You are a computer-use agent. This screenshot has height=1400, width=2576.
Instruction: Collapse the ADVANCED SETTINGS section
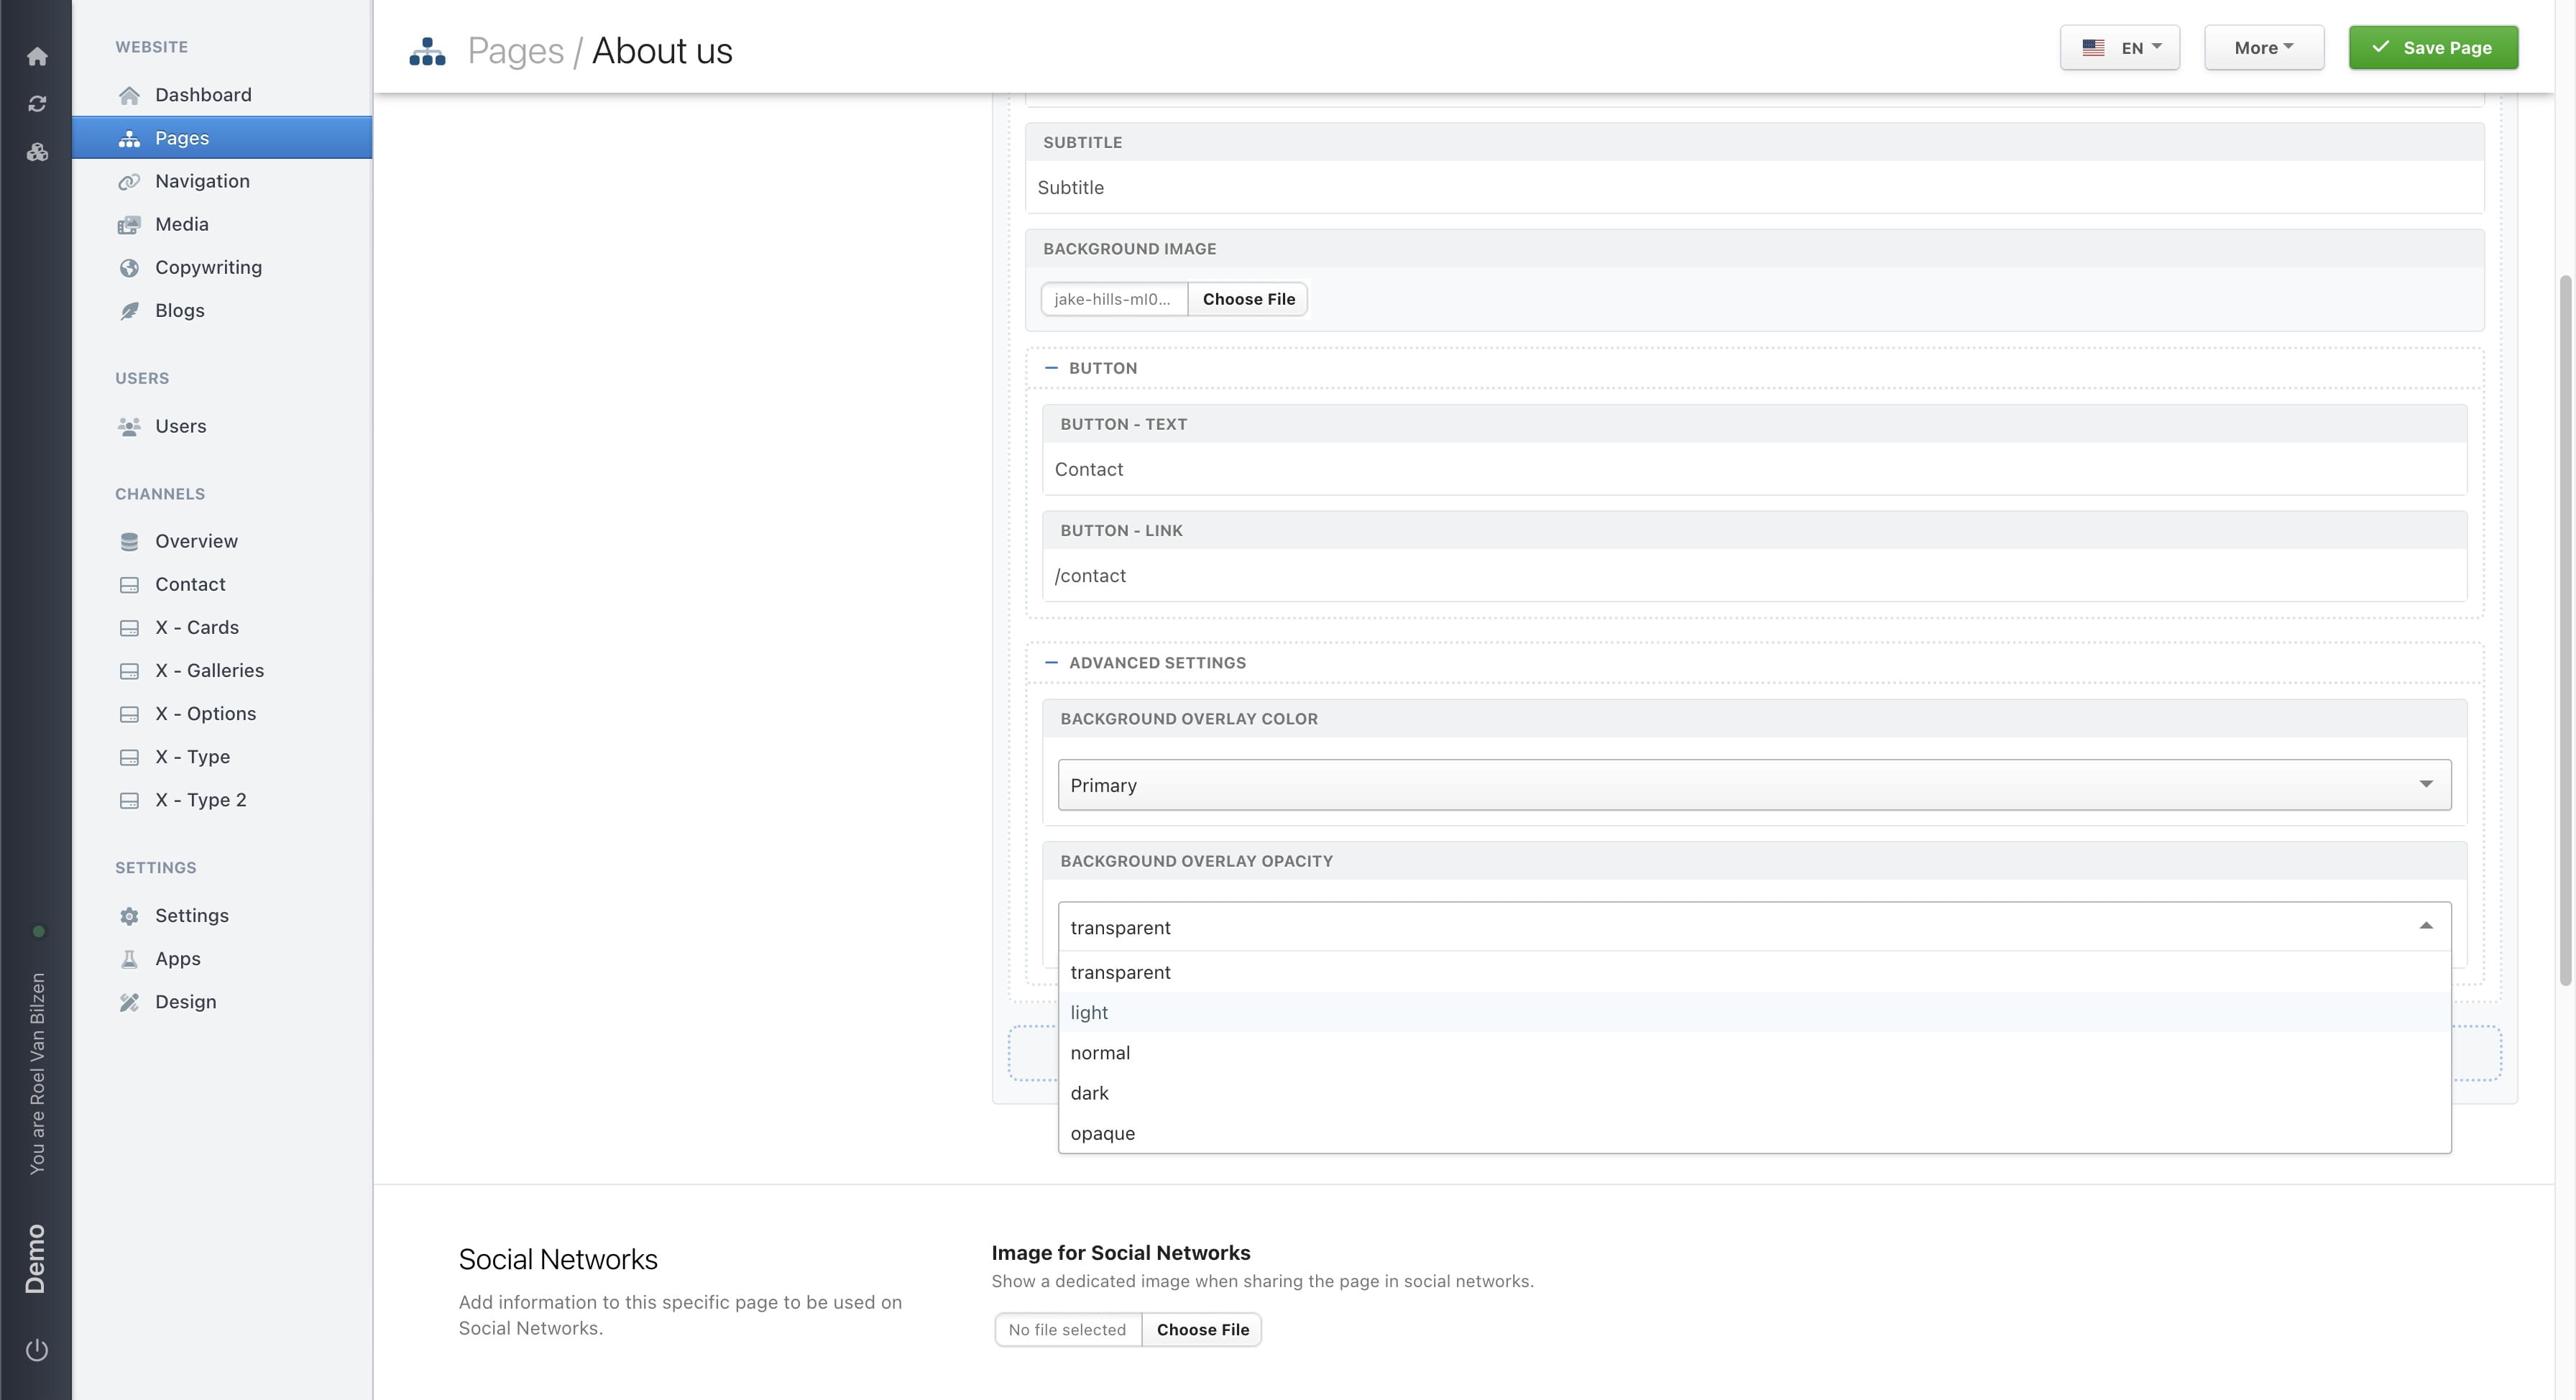(x=1052, y=662)
